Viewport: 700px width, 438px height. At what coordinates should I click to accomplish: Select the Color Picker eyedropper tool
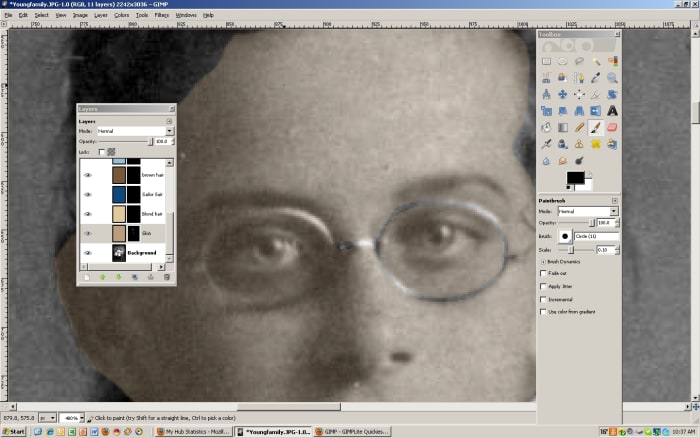[596, 78]
